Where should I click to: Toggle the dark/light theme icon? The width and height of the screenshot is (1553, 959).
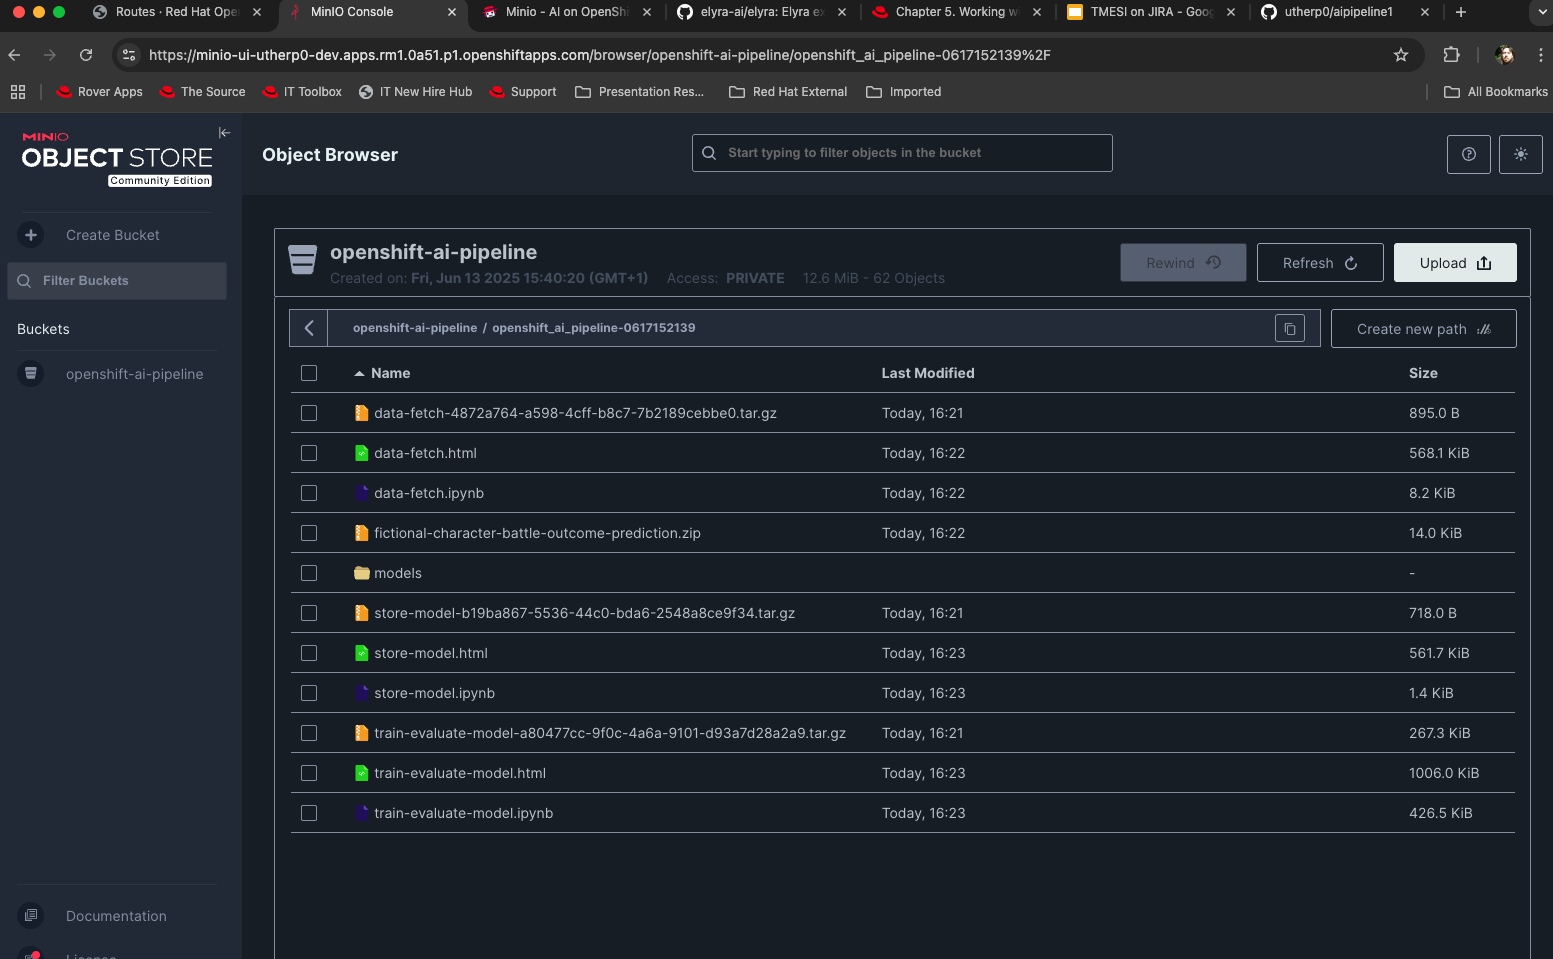(1520, 154)
